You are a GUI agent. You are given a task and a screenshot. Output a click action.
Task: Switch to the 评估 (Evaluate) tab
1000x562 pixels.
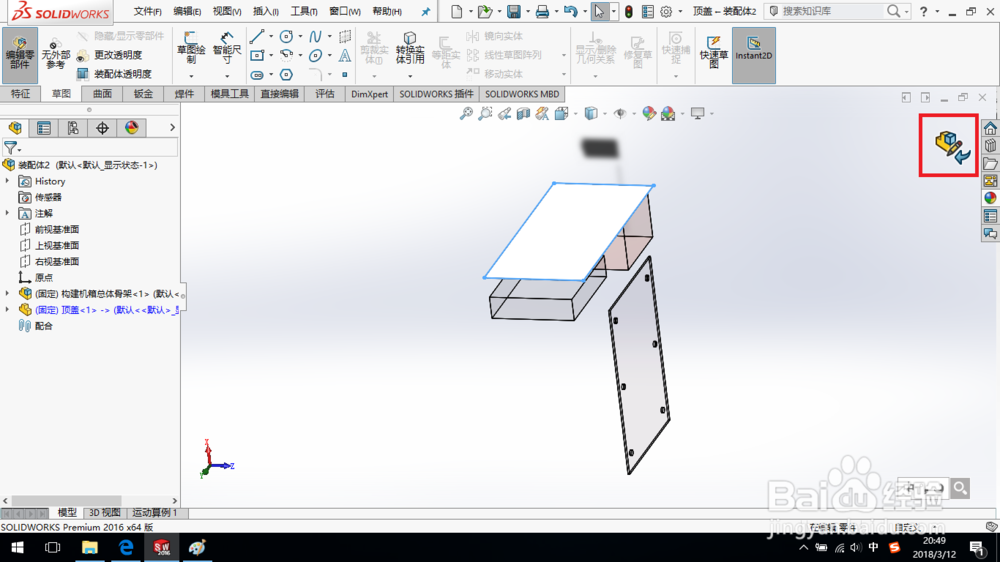click(x=325, y=94)
